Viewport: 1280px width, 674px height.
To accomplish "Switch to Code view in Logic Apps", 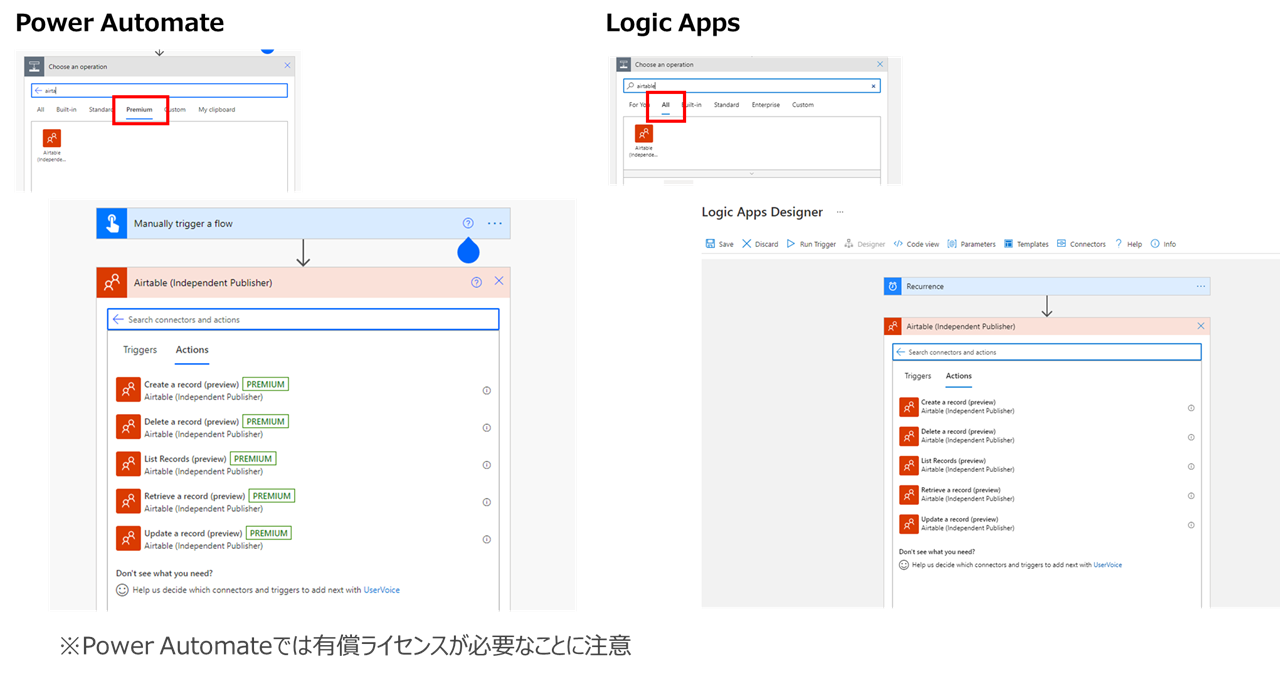I will [x=916, y=244].
